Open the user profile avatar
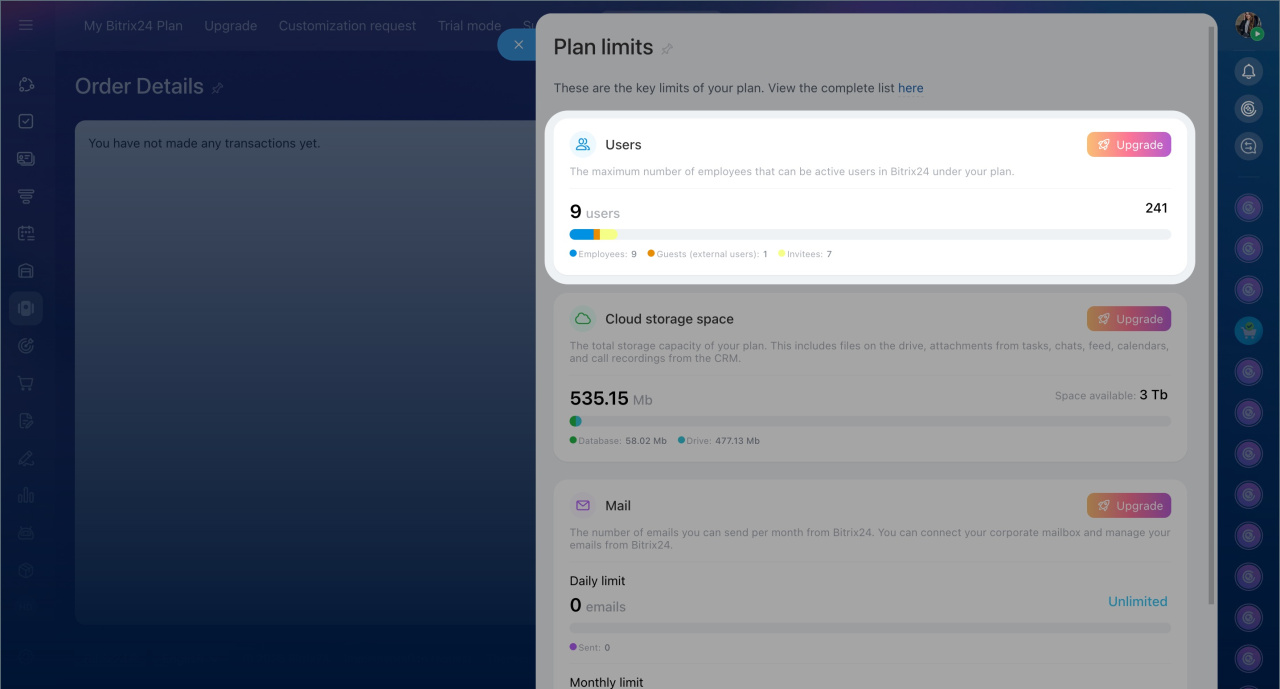1280x689 pixels. point(1248,25)
